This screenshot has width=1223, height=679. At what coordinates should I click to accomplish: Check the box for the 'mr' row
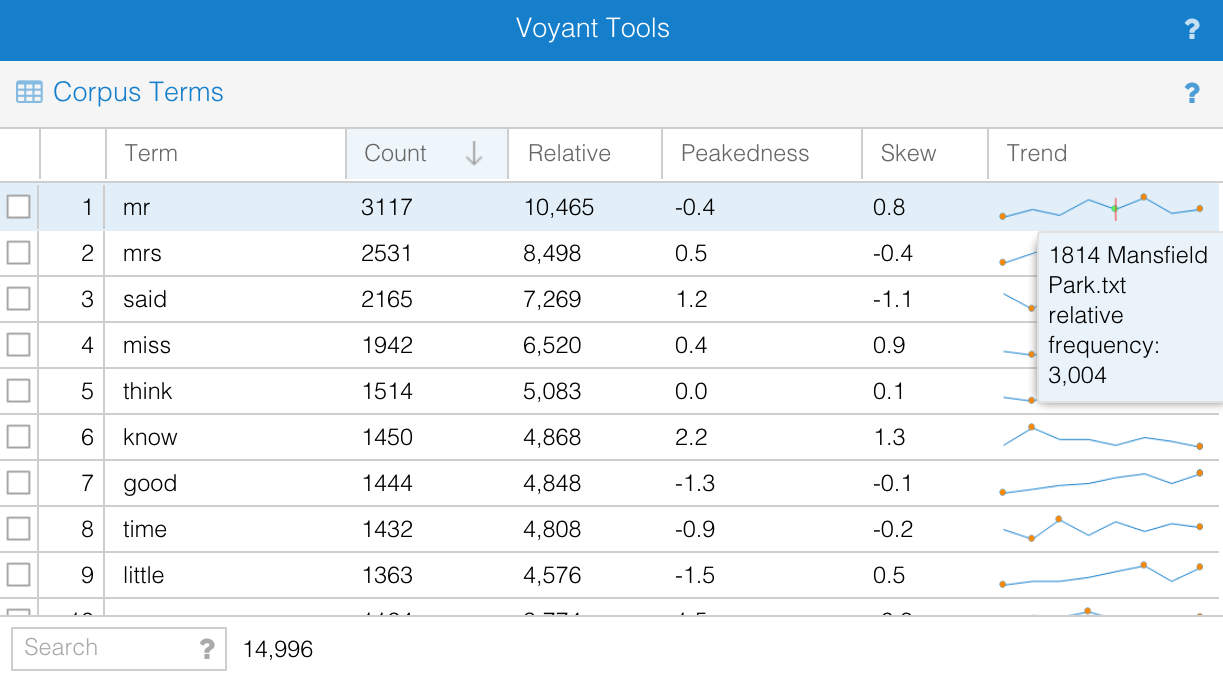point(19,207)
